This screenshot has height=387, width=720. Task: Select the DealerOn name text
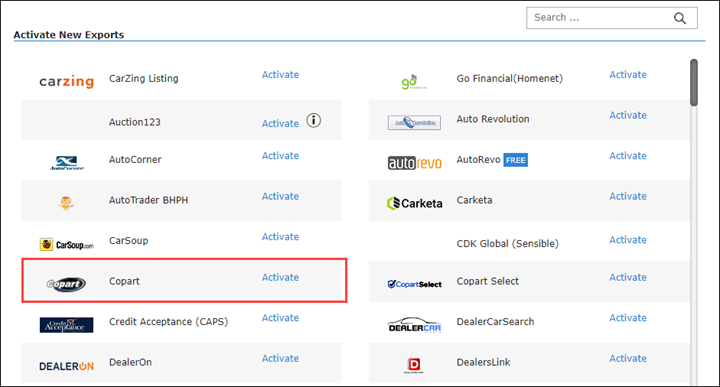point(130,362)
